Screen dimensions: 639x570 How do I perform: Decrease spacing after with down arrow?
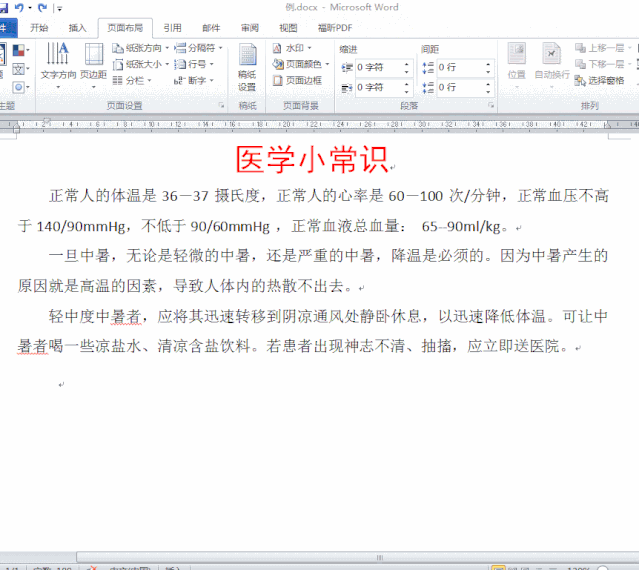point(488,91)
